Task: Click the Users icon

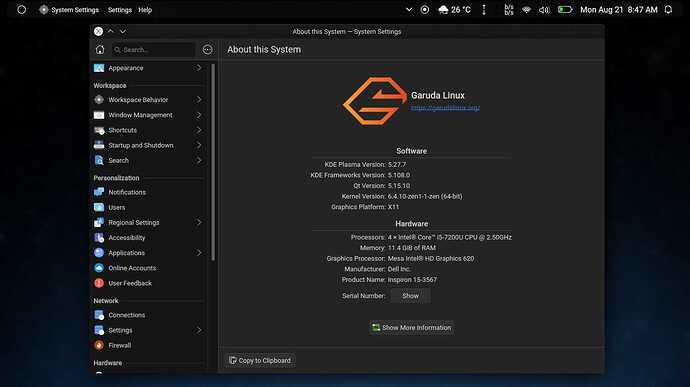Action: [99, 207]
